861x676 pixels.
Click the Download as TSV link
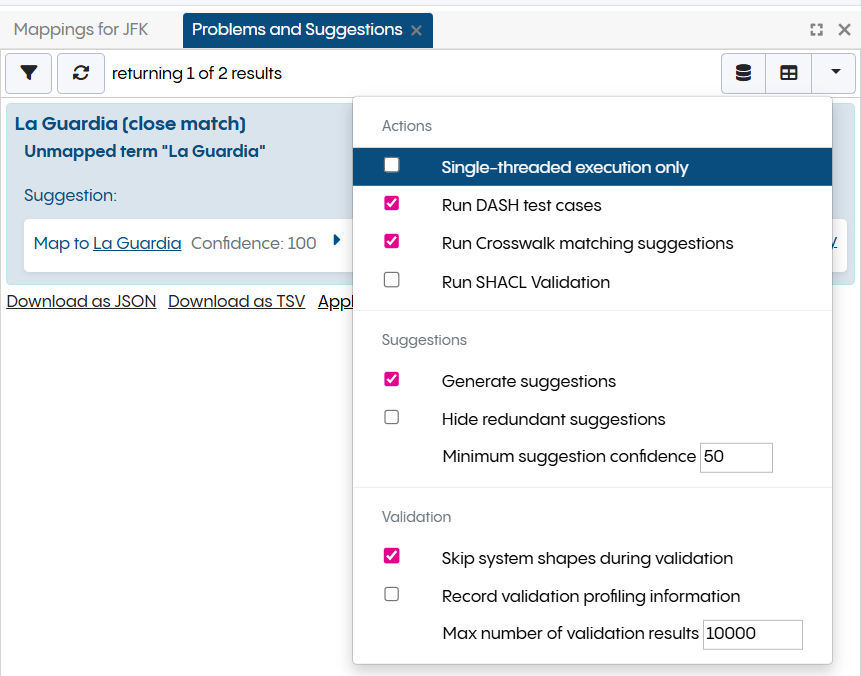236,301
